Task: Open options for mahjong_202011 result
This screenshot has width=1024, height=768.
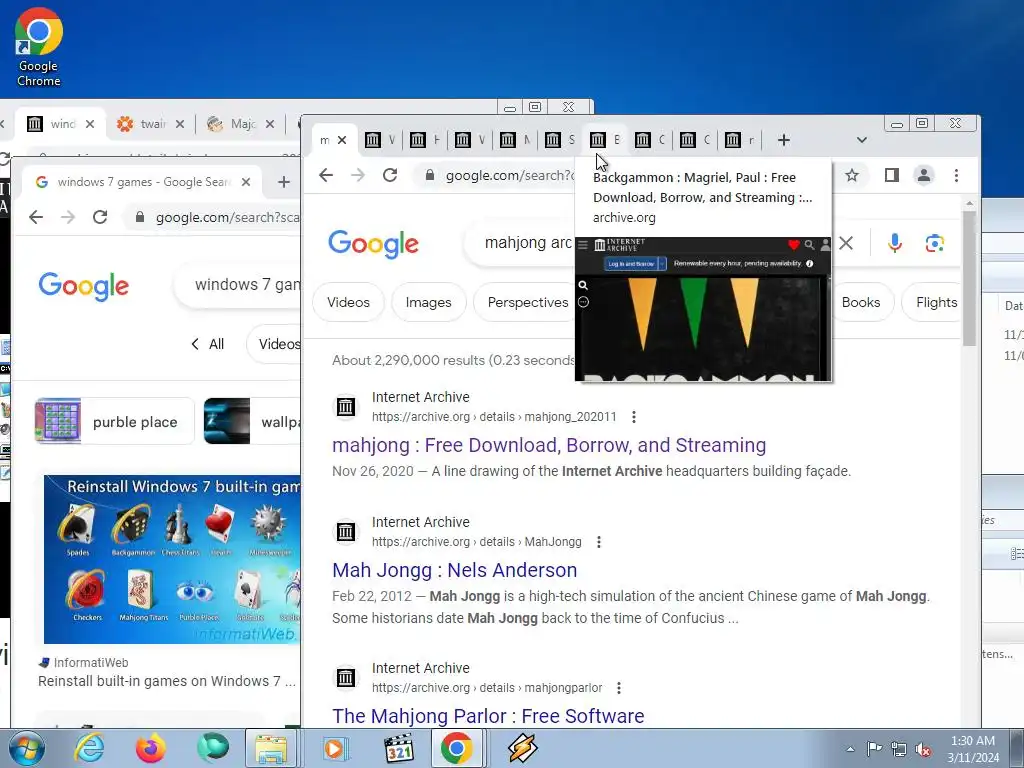Action: pyautogui.click(x=633, y=417)
